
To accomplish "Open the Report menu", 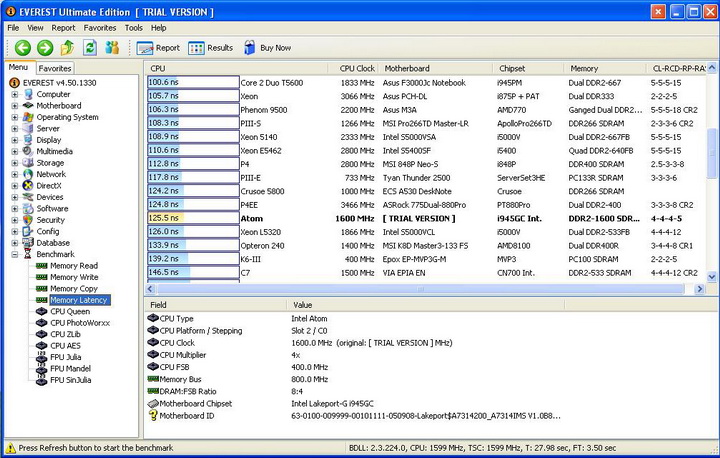I will click(63, 28).
